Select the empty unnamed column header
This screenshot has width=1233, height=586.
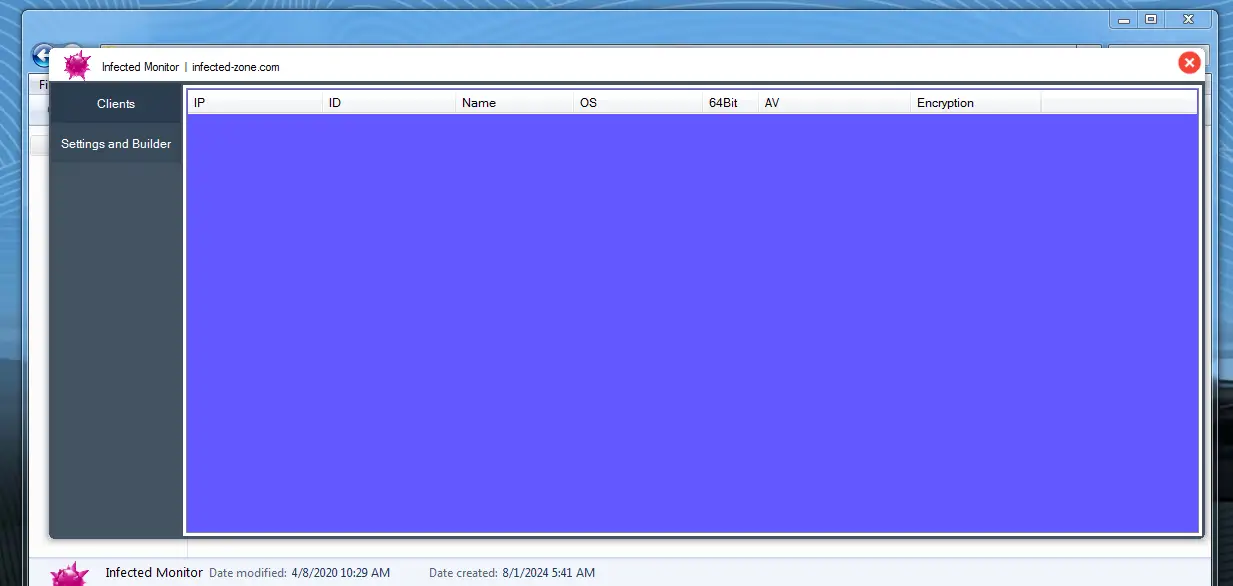[1119, 101]
